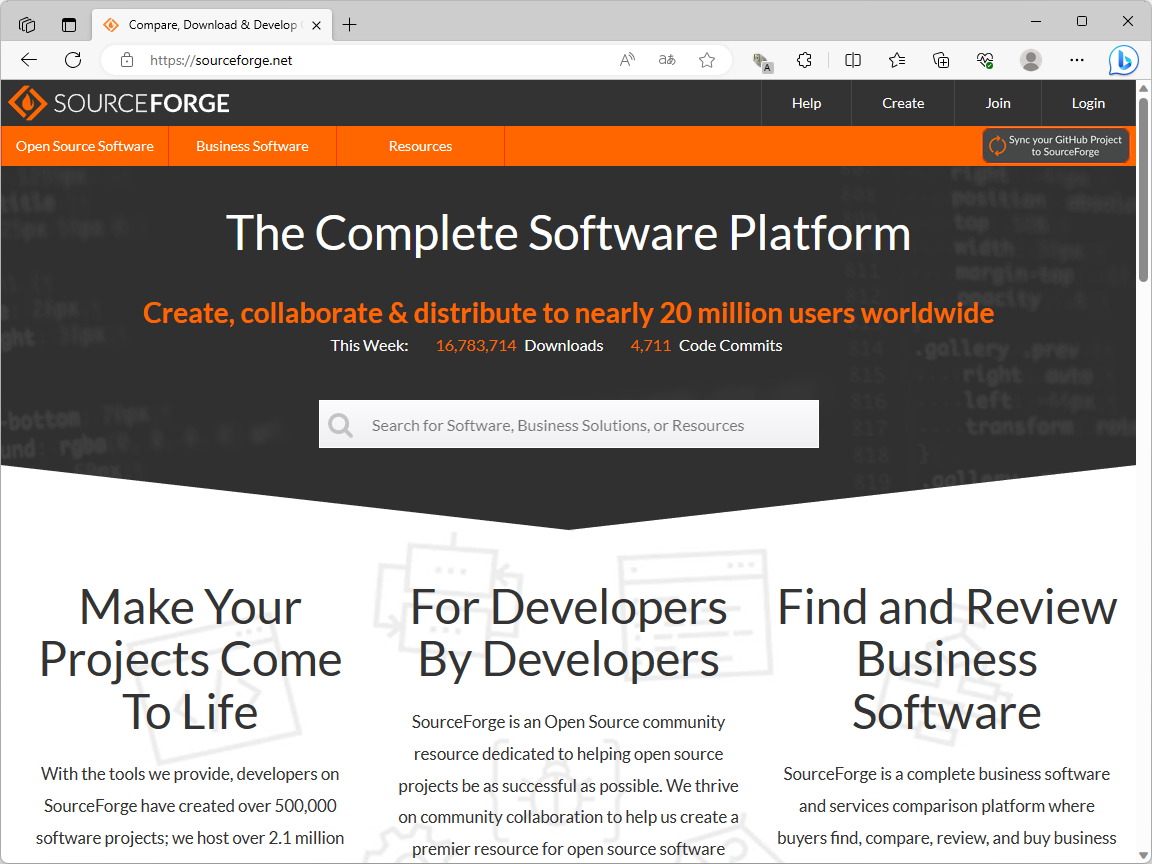Click the search magnifying glass icon
This screenshot has height=864, width=1152.
(340, 424)
